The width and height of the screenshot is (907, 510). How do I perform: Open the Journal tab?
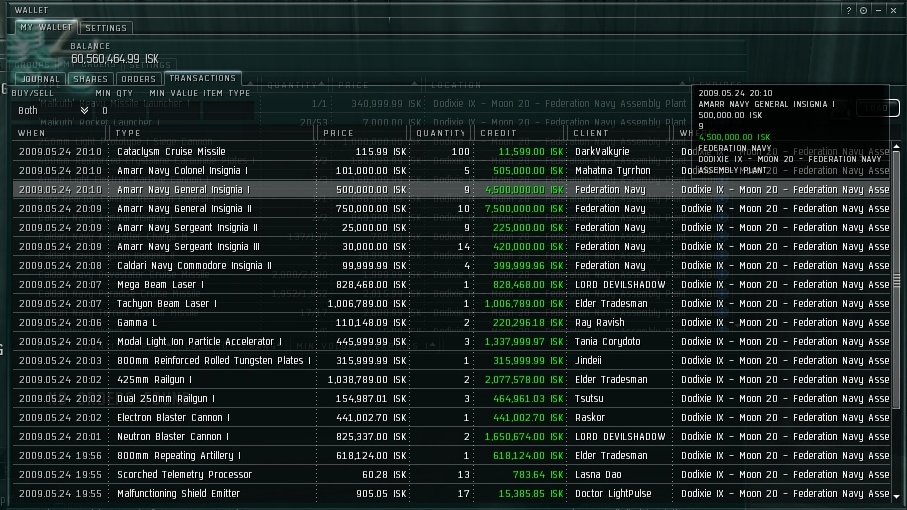(41, 79)
